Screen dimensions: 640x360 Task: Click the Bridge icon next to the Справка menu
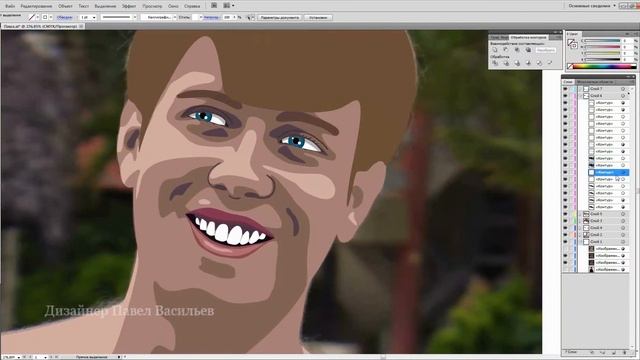pos(214,6)
